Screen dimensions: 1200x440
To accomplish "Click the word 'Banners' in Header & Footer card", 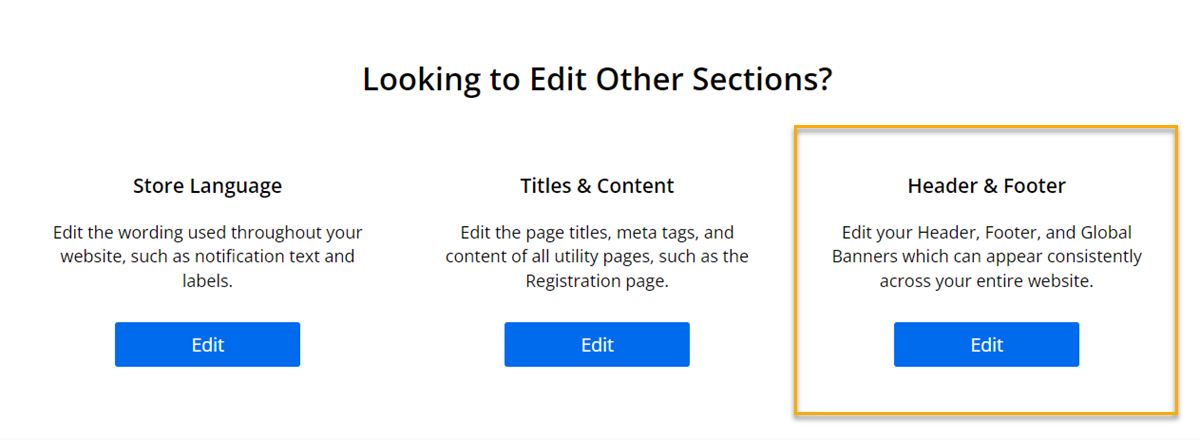I will point(865,257).
